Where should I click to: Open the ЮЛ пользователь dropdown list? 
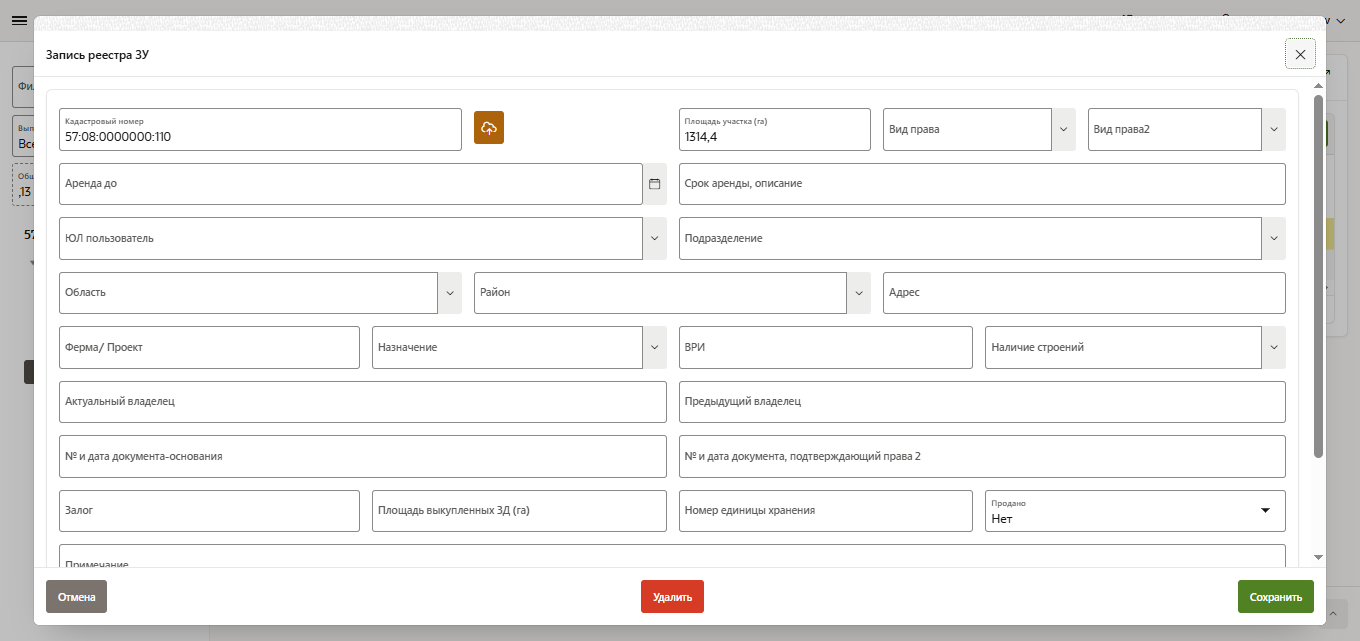655,239
